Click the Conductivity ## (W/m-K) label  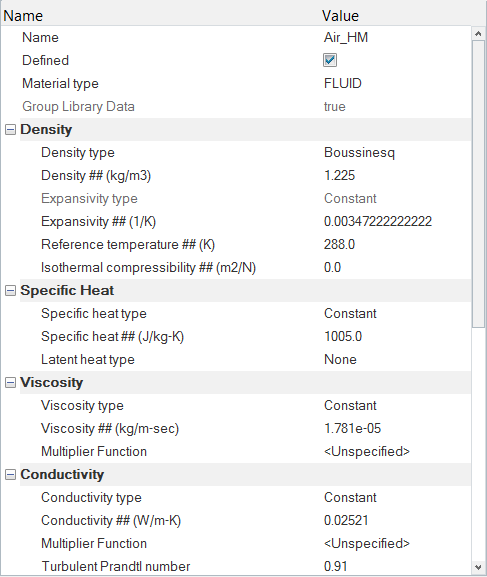pyautogui.click(x=111, y=521)
